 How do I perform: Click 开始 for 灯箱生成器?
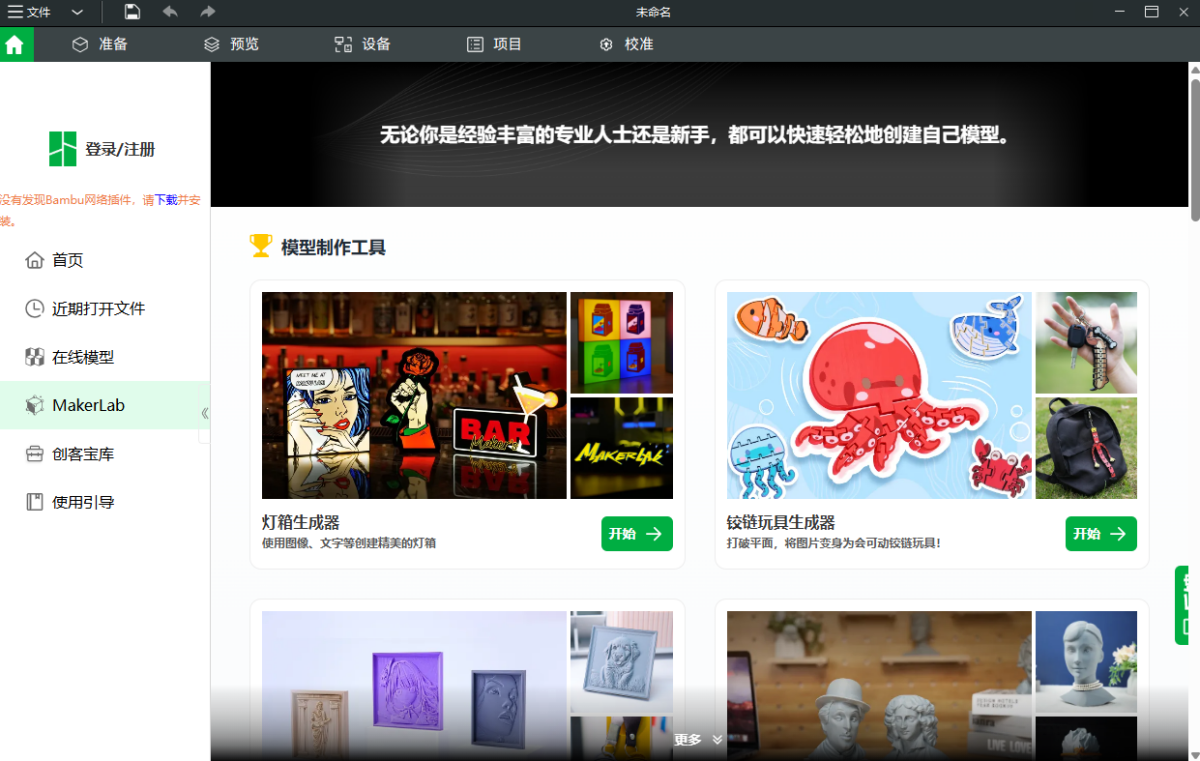click(637, 534)
